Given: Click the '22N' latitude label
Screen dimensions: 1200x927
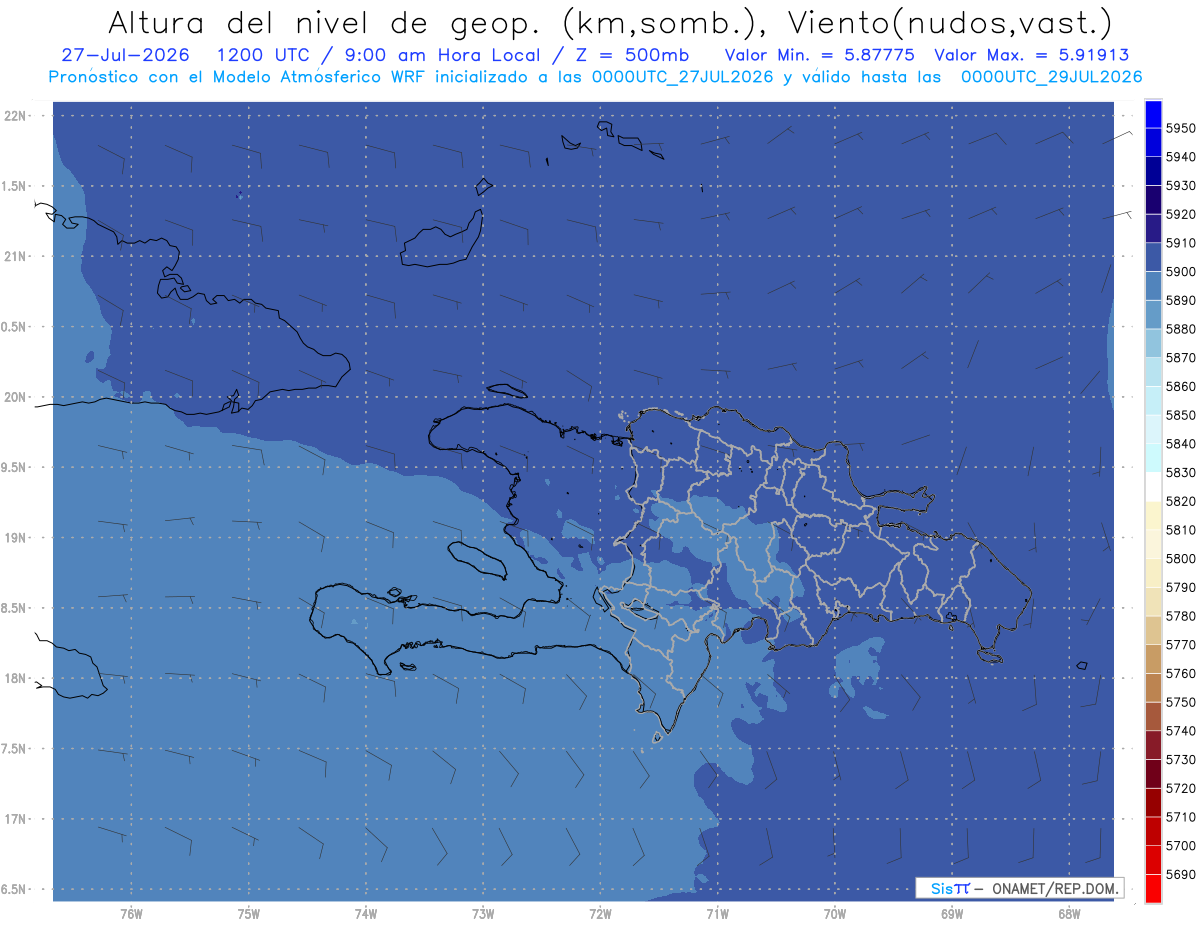Looking at the screenshot, I should (17, 116).
